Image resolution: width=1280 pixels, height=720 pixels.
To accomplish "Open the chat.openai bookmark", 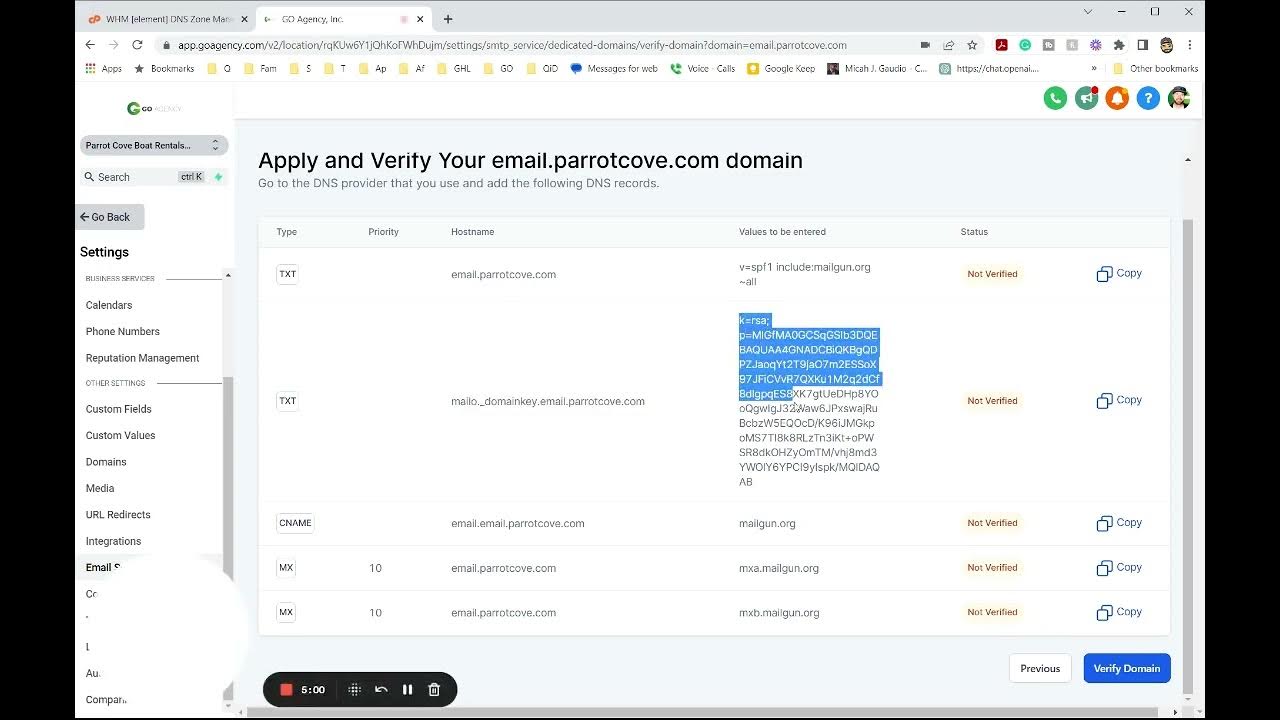I will (989, 69).
